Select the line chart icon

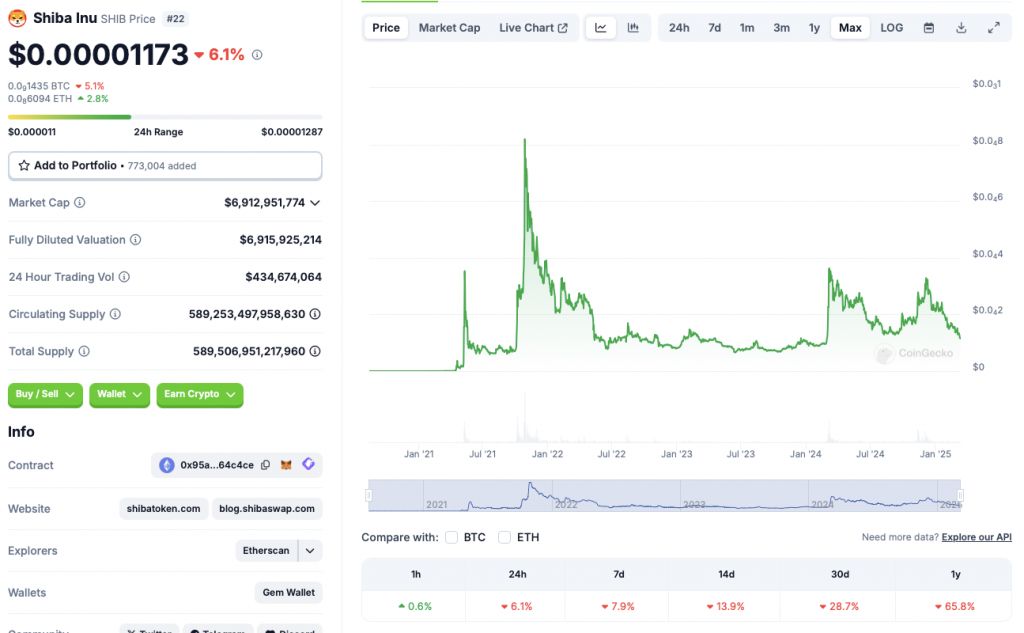coord(601,27)
